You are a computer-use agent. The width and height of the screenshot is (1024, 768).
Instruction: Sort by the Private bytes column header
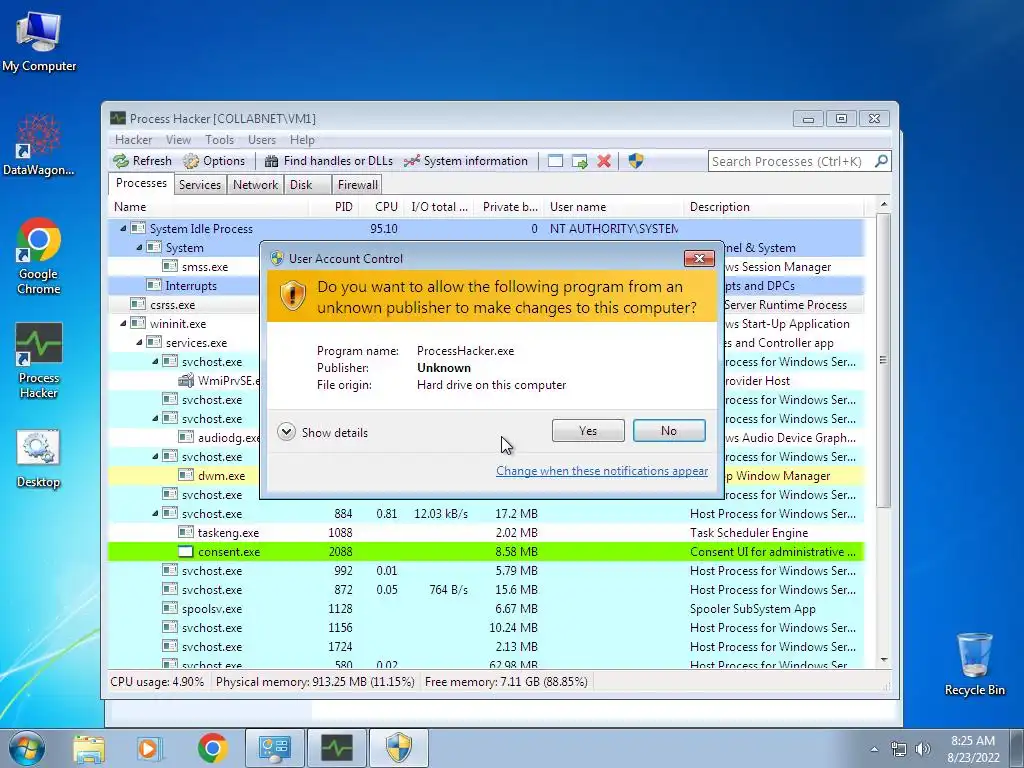click(509, 206)
